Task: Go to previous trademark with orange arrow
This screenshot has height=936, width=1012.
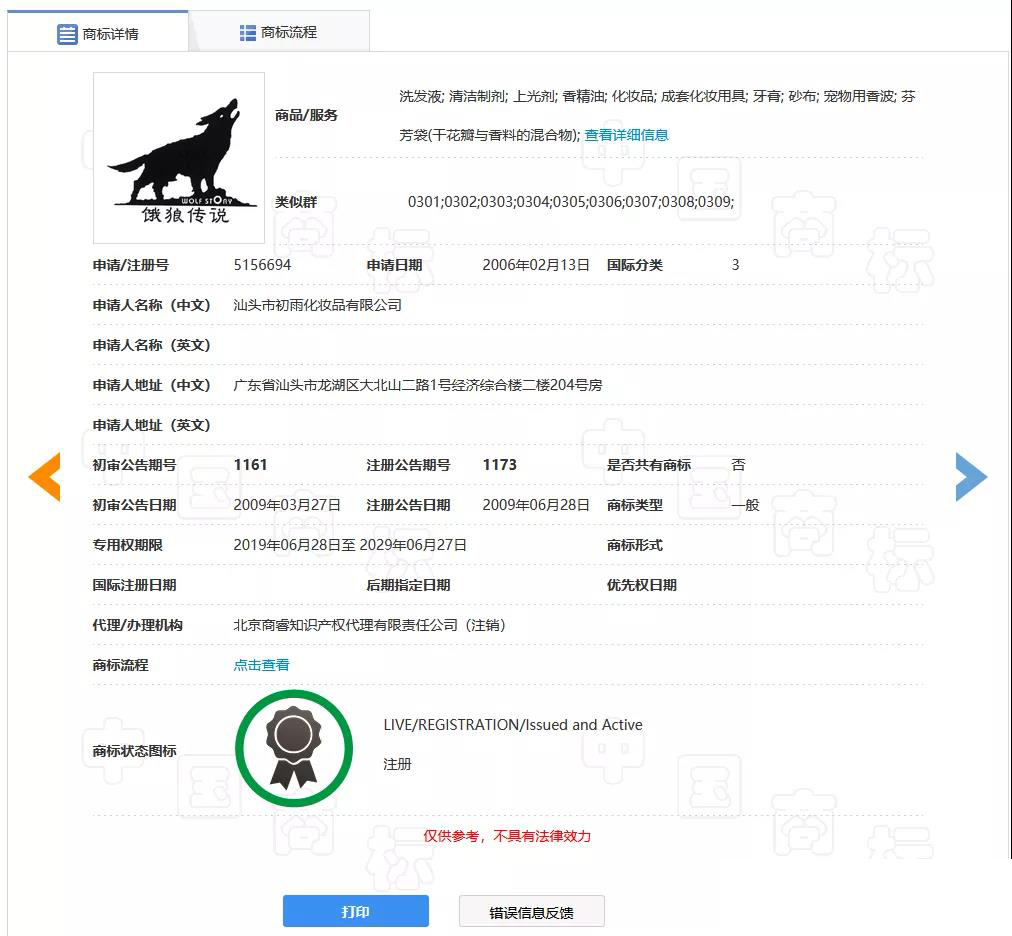Action: [45, 477]
